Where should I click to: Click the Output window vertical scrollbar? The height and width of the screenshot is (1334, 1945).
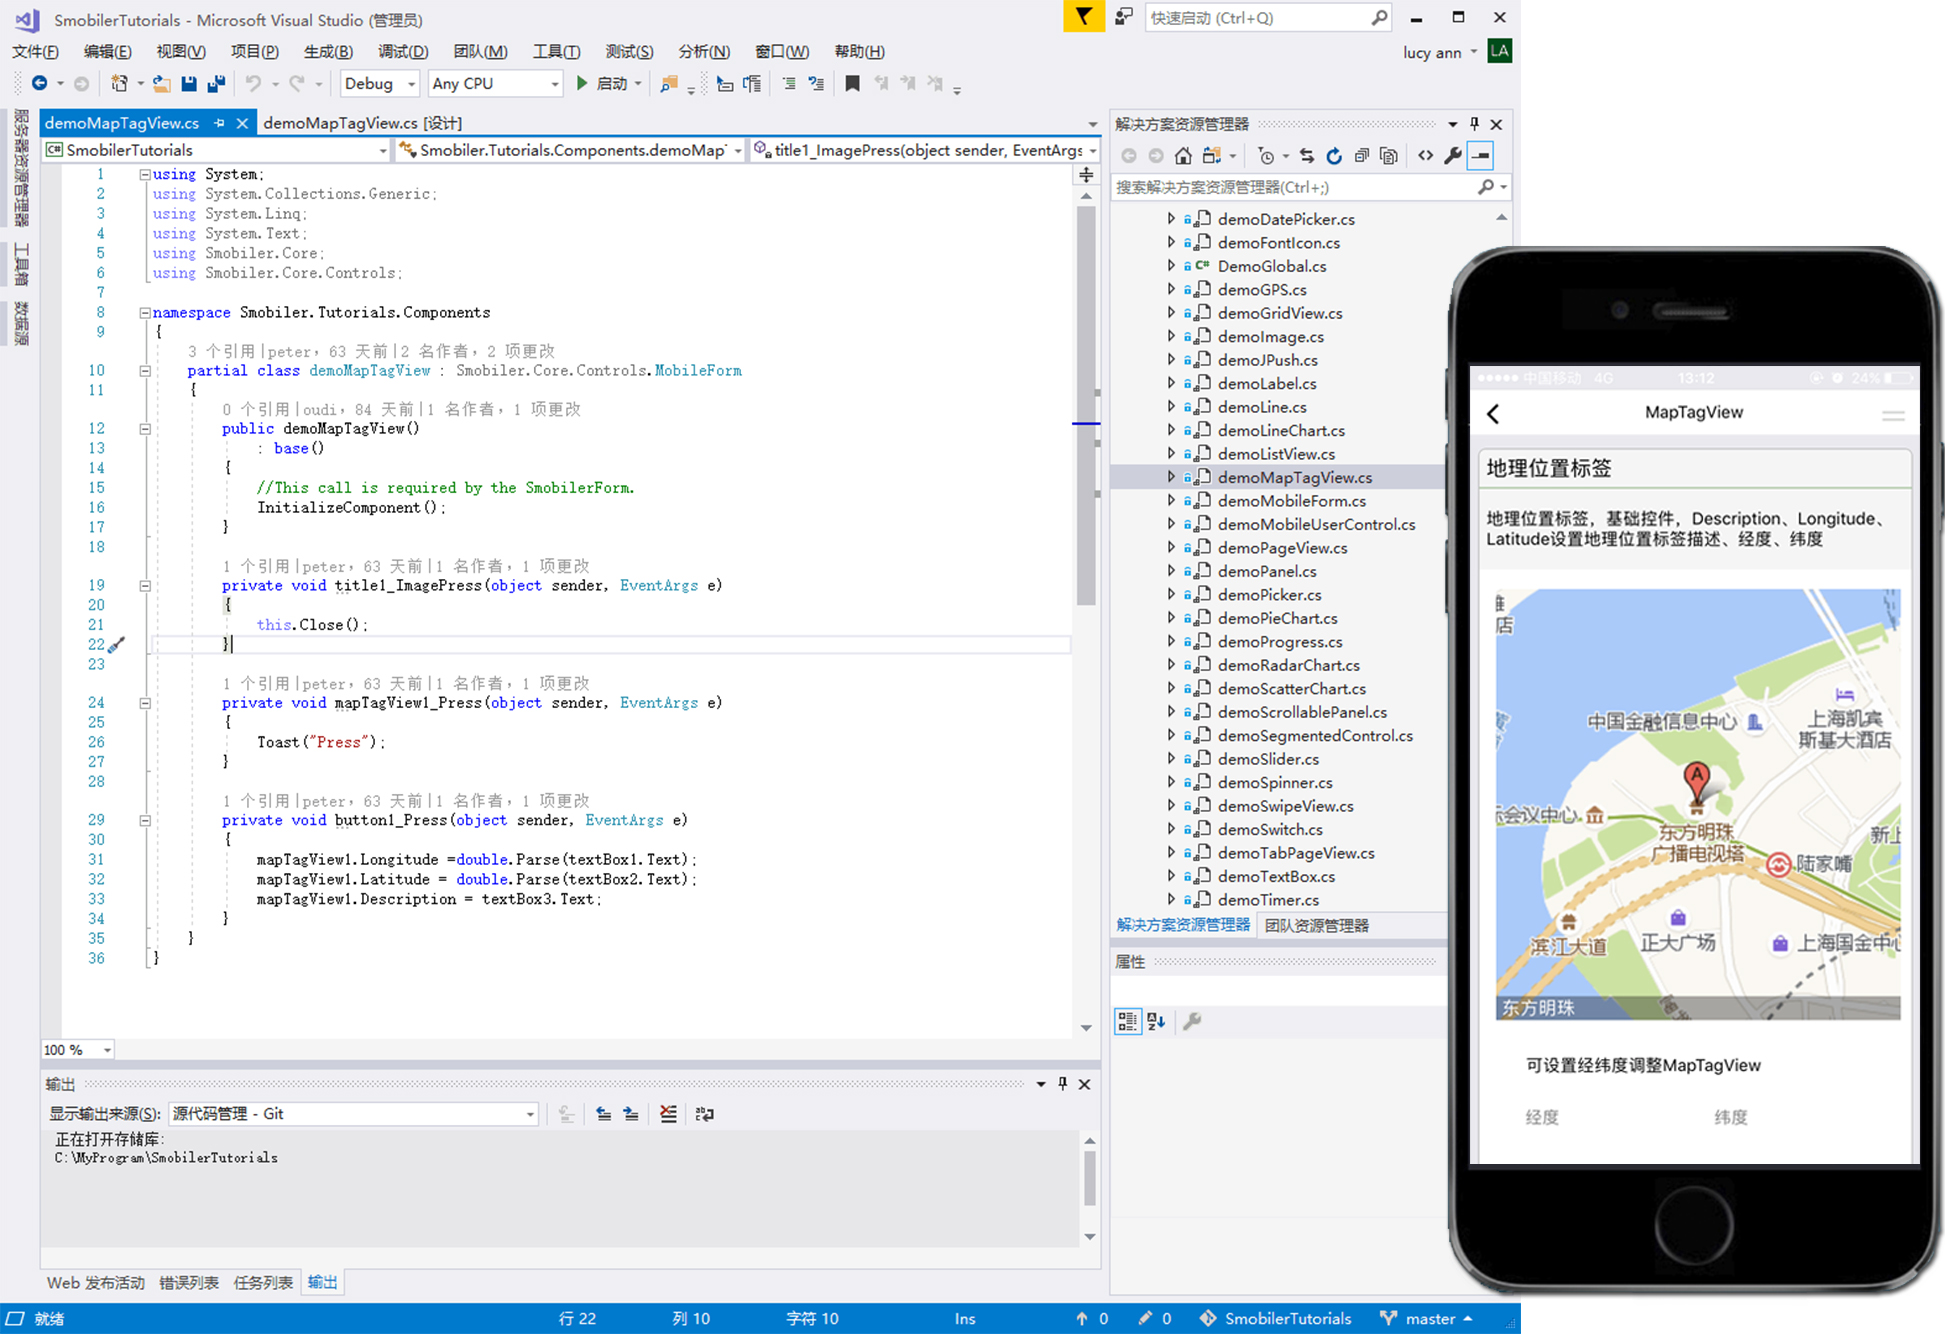[x=1089, y=1189]
